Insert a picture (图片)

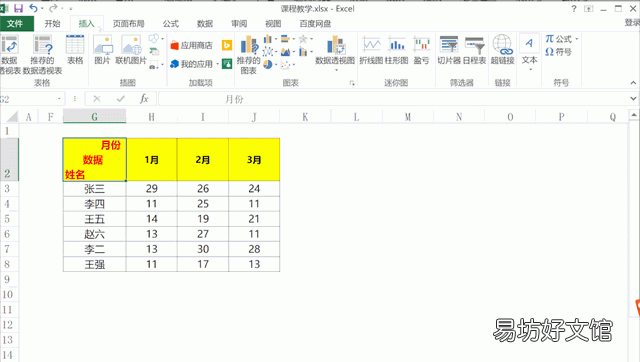[x=102, y=50]
